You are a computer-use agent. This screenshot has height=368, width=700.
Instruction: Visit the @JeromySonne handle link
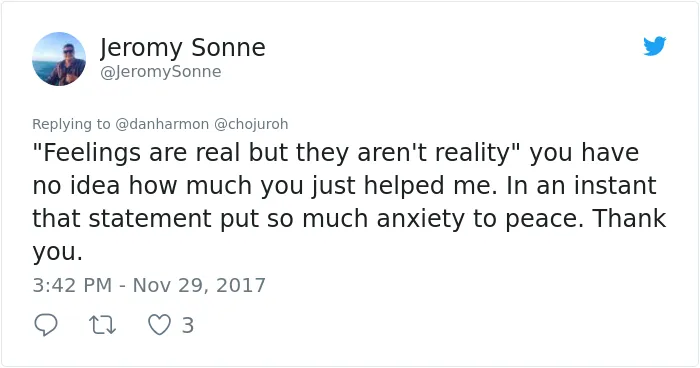click(161, 71)
